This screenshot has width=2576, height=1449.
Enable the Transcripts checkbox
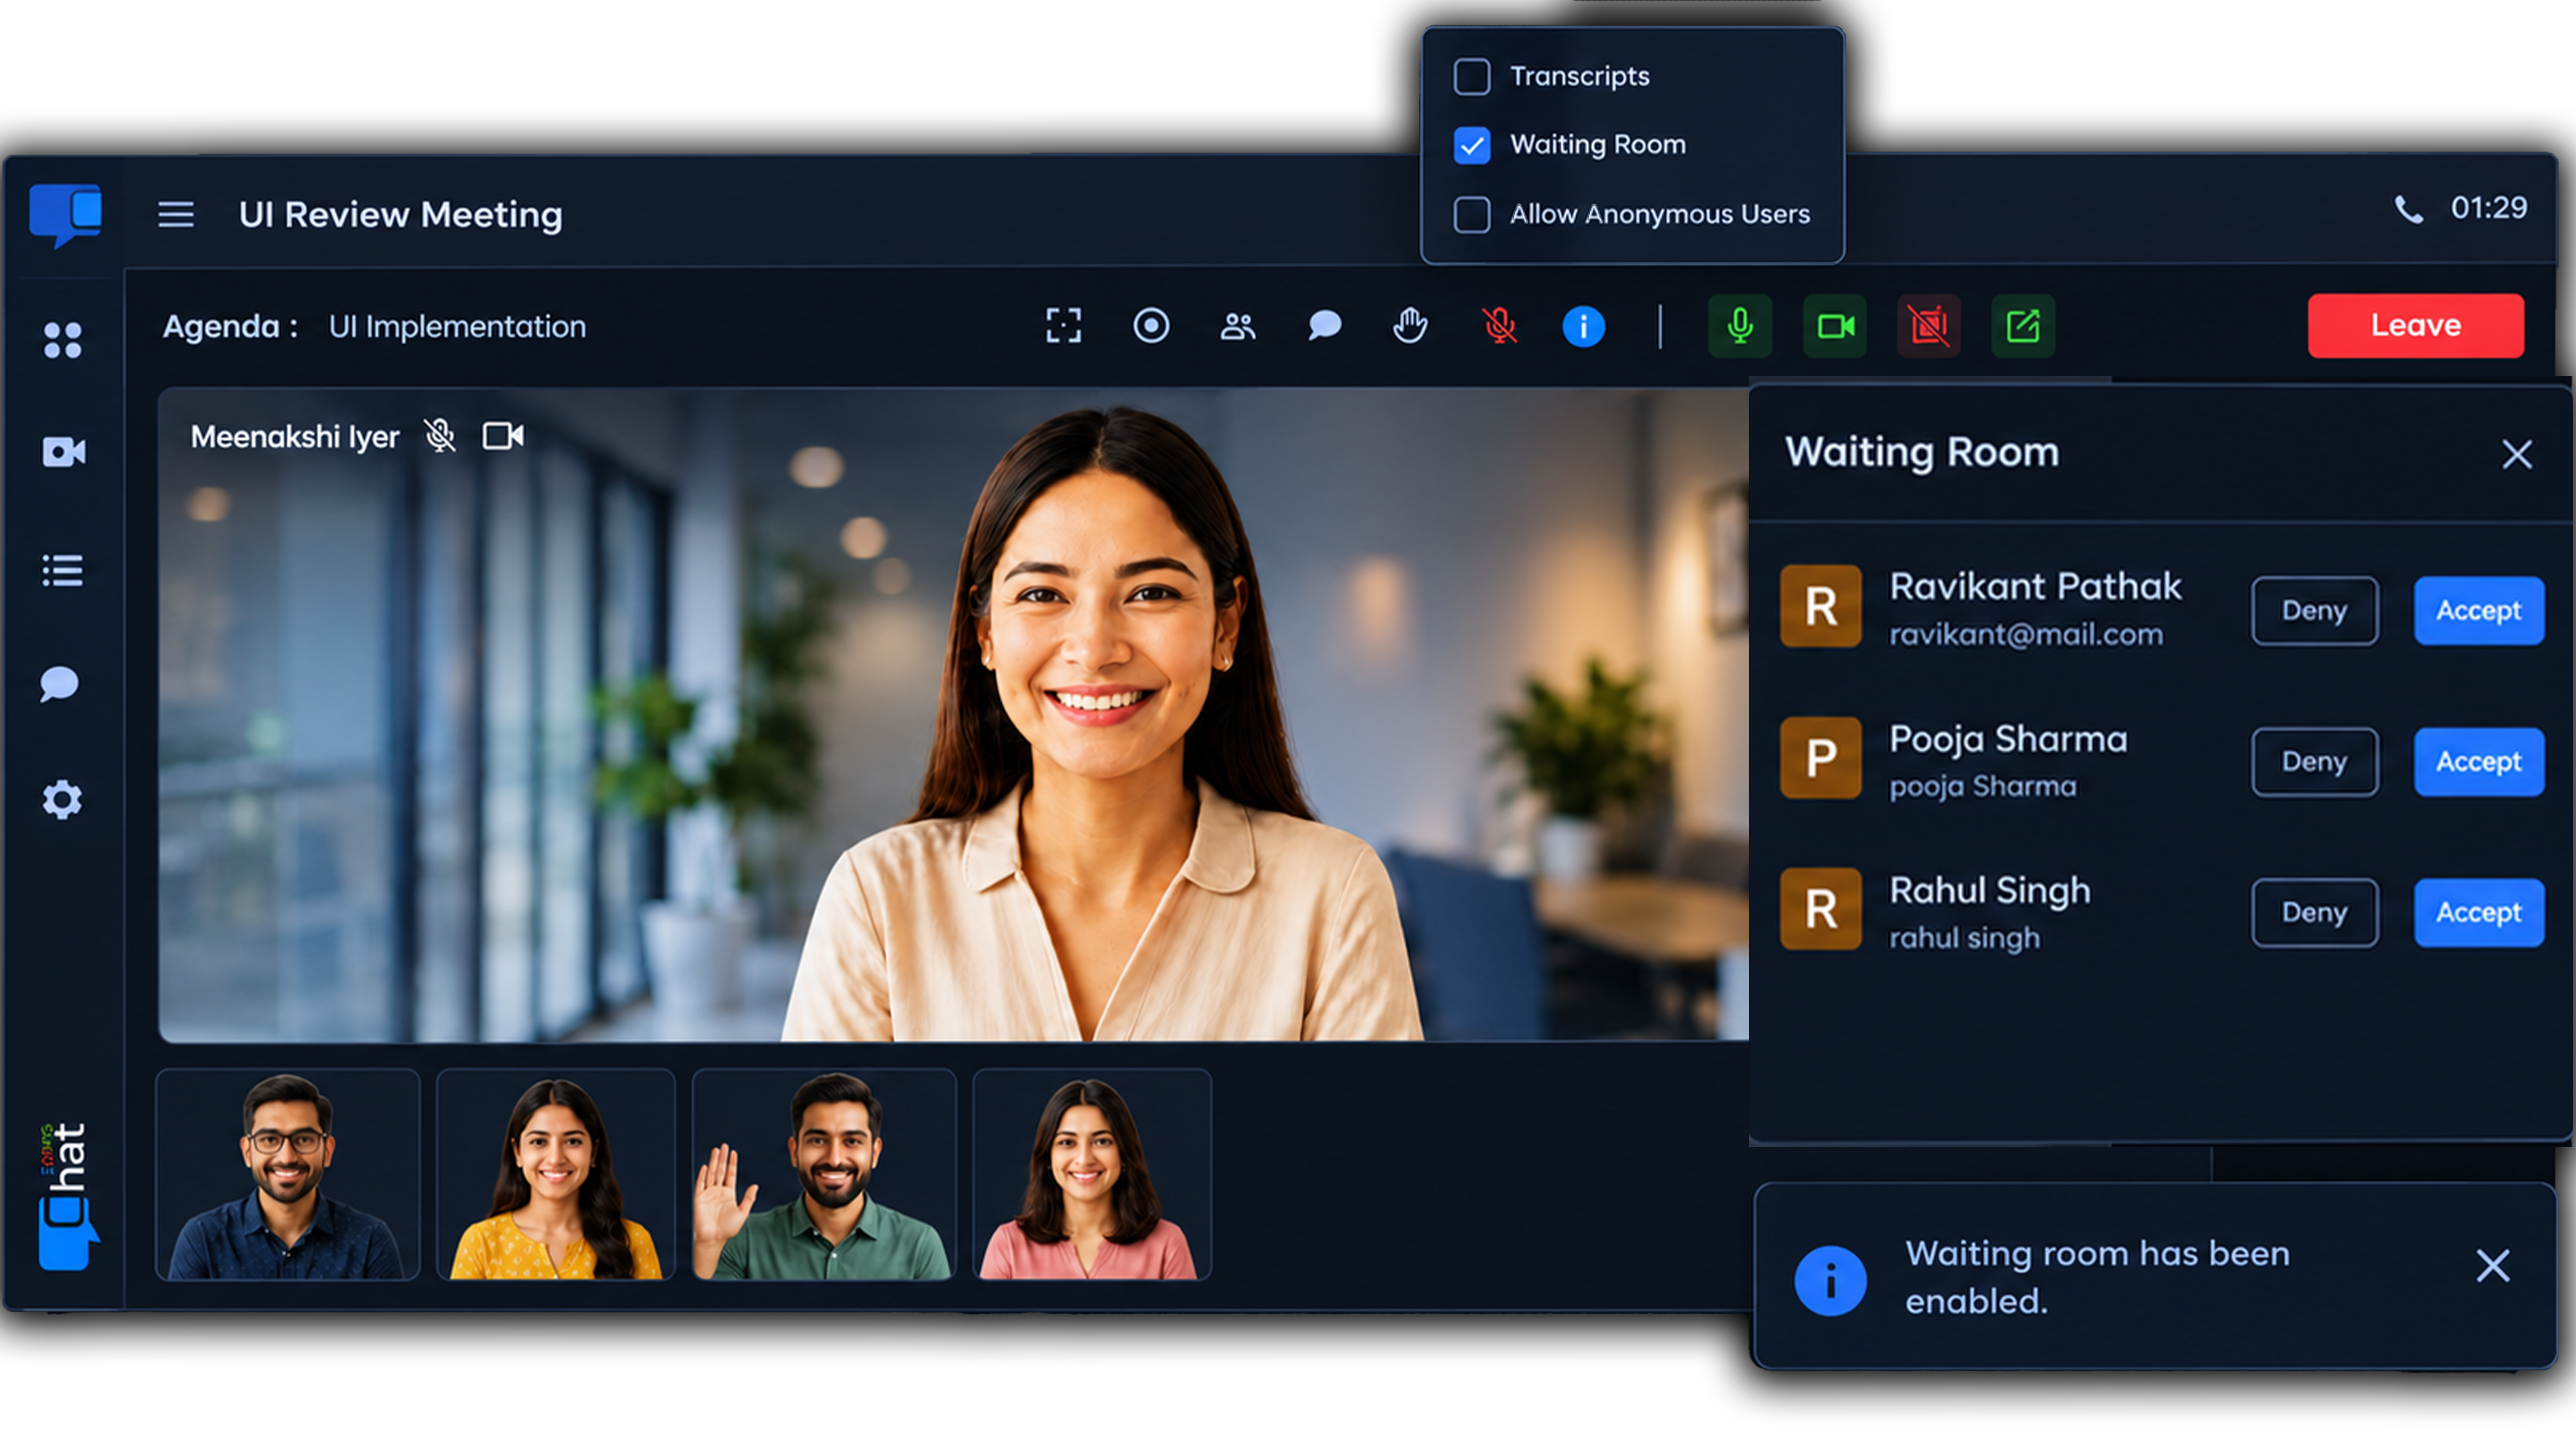[1472, 77]
